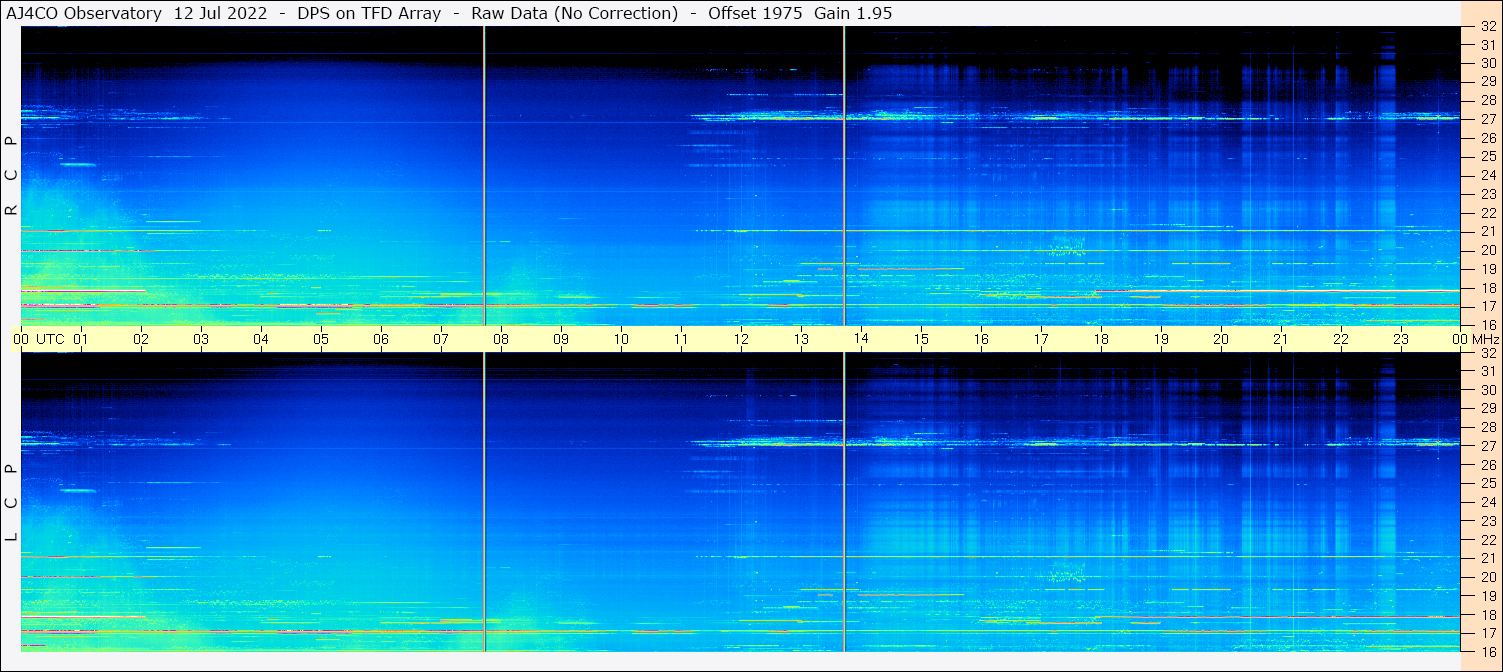The width and height of the screenshot is (1503, 672).
Task: Click the 12 hour time label
Action: point(741,339)
